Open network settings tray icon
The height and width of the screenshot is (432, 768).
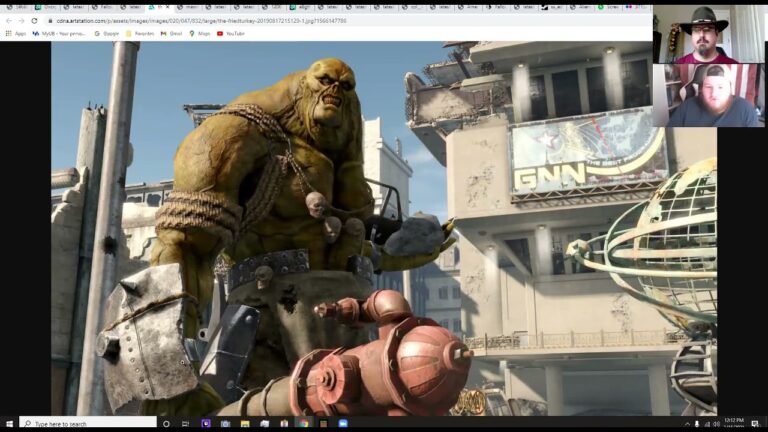click(x=707, y=424)
